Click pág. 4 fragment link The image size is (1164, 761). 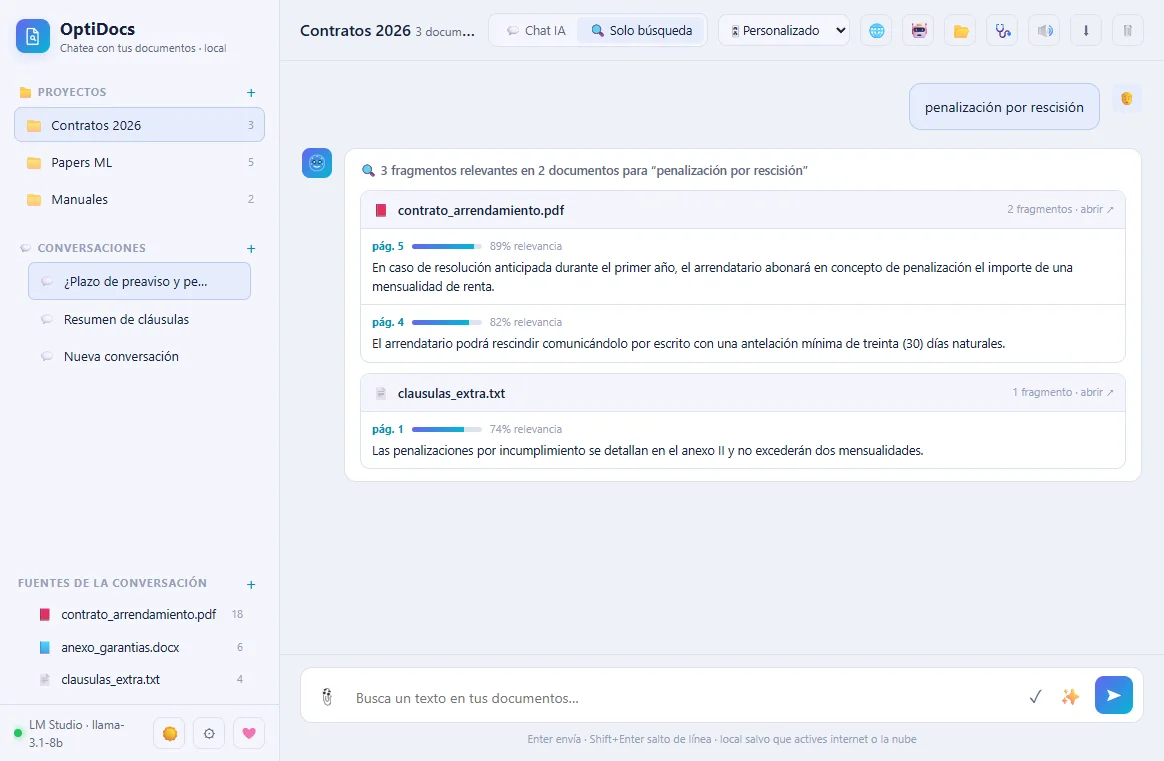point(388,322)
